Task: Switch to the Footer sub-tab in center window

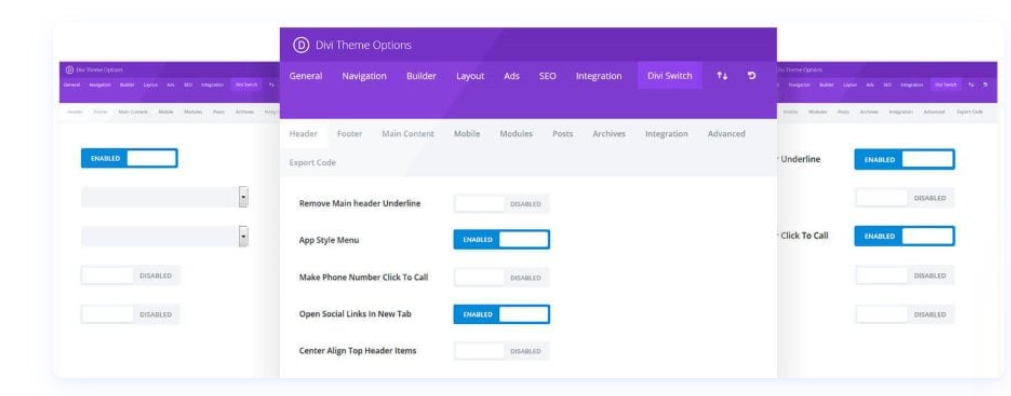Action: tap(349, 134)
